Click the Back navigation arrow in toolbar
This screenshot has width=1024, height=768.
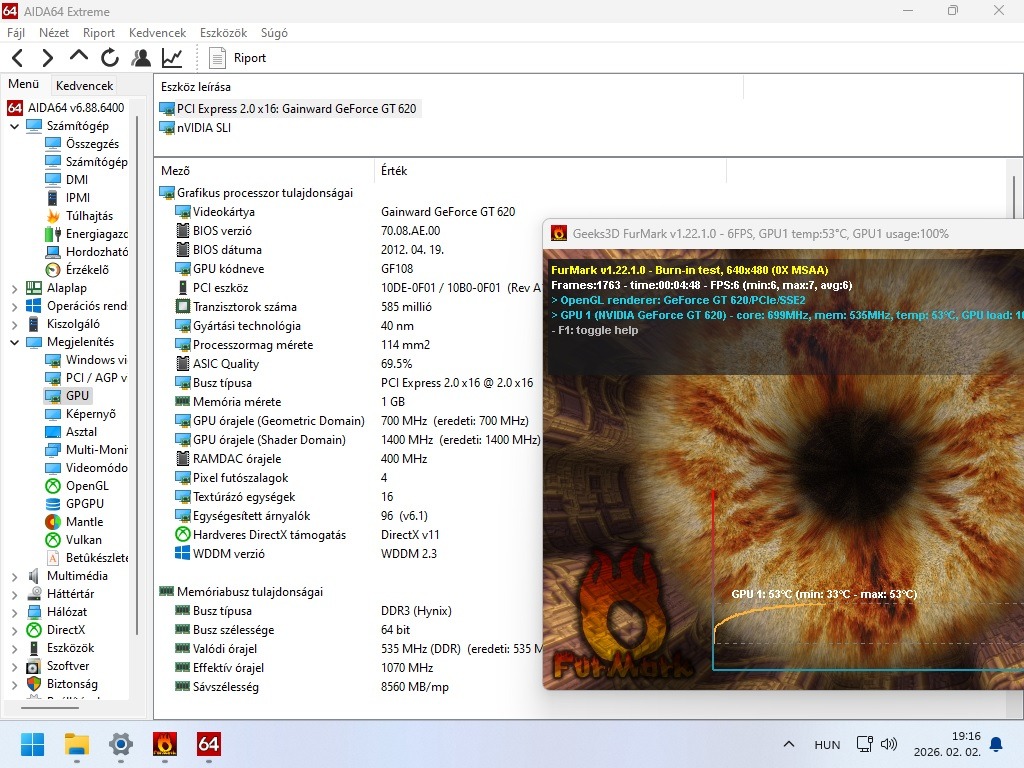pos(18,58)
